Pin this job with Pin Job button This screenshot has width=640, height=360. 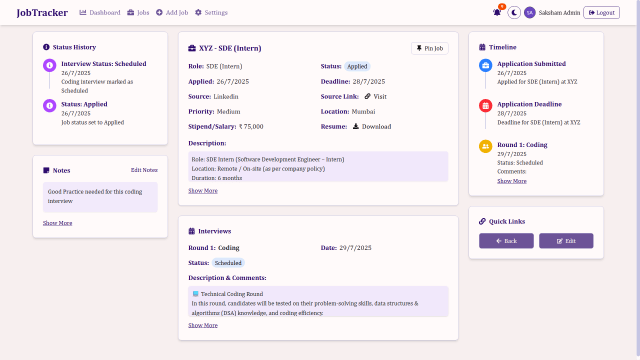point(429,48)
